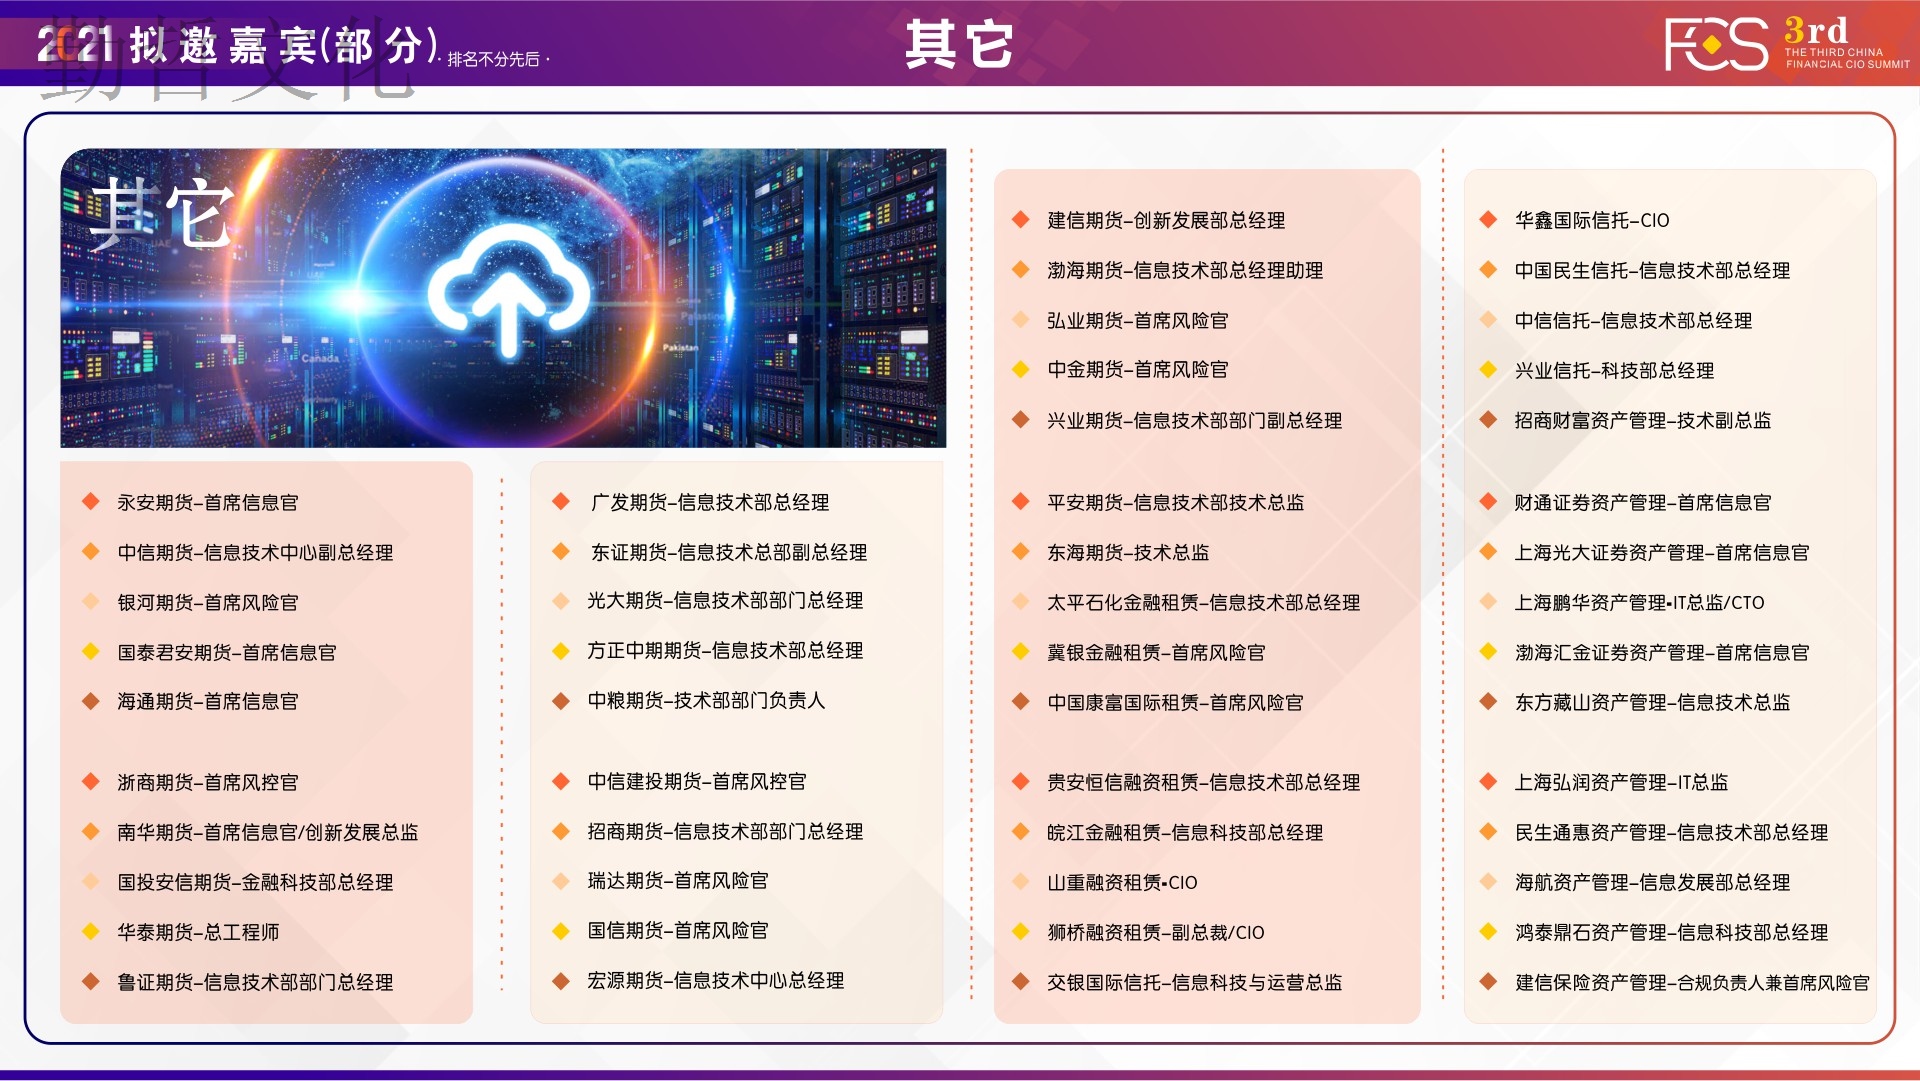Select 财通证券资产管理-首席信息官 entry
Viewport: 1920px width, 1081px height.
pyautogui.click(x=1643, y=502)
